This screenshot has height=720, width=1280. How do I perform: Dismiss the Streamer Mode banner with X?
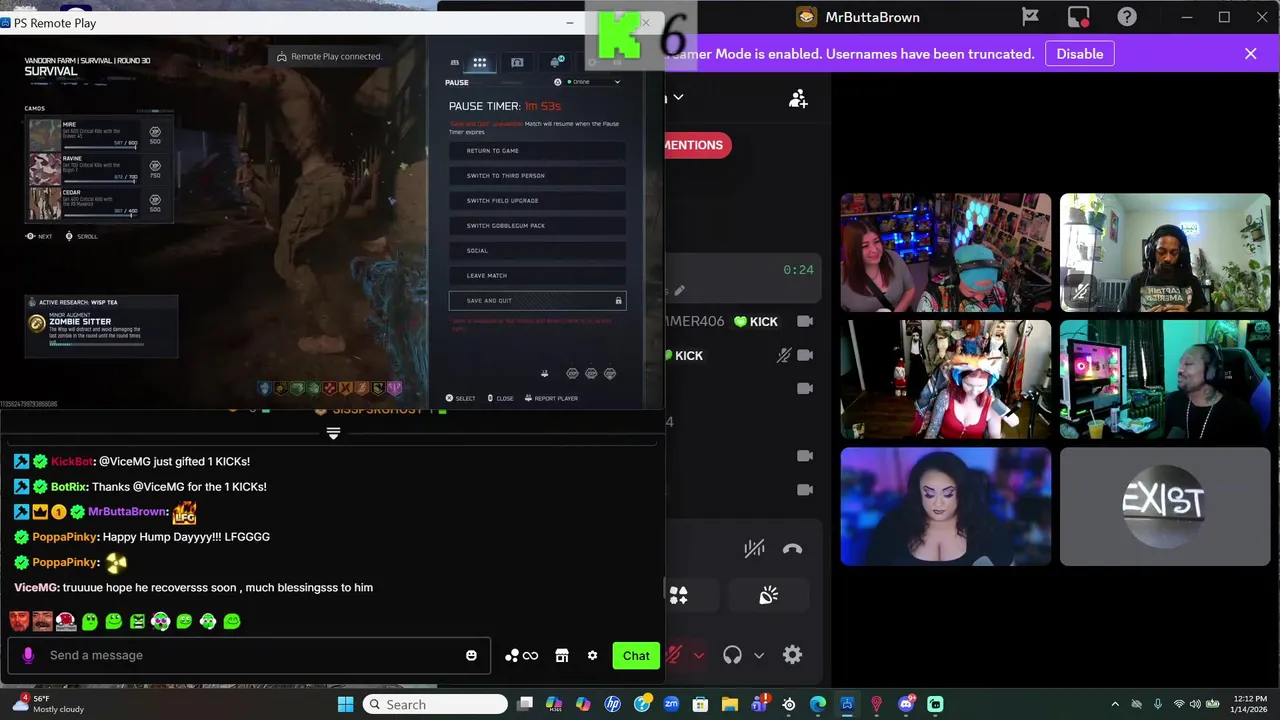pyautogui.click(x=1250, y=54)
